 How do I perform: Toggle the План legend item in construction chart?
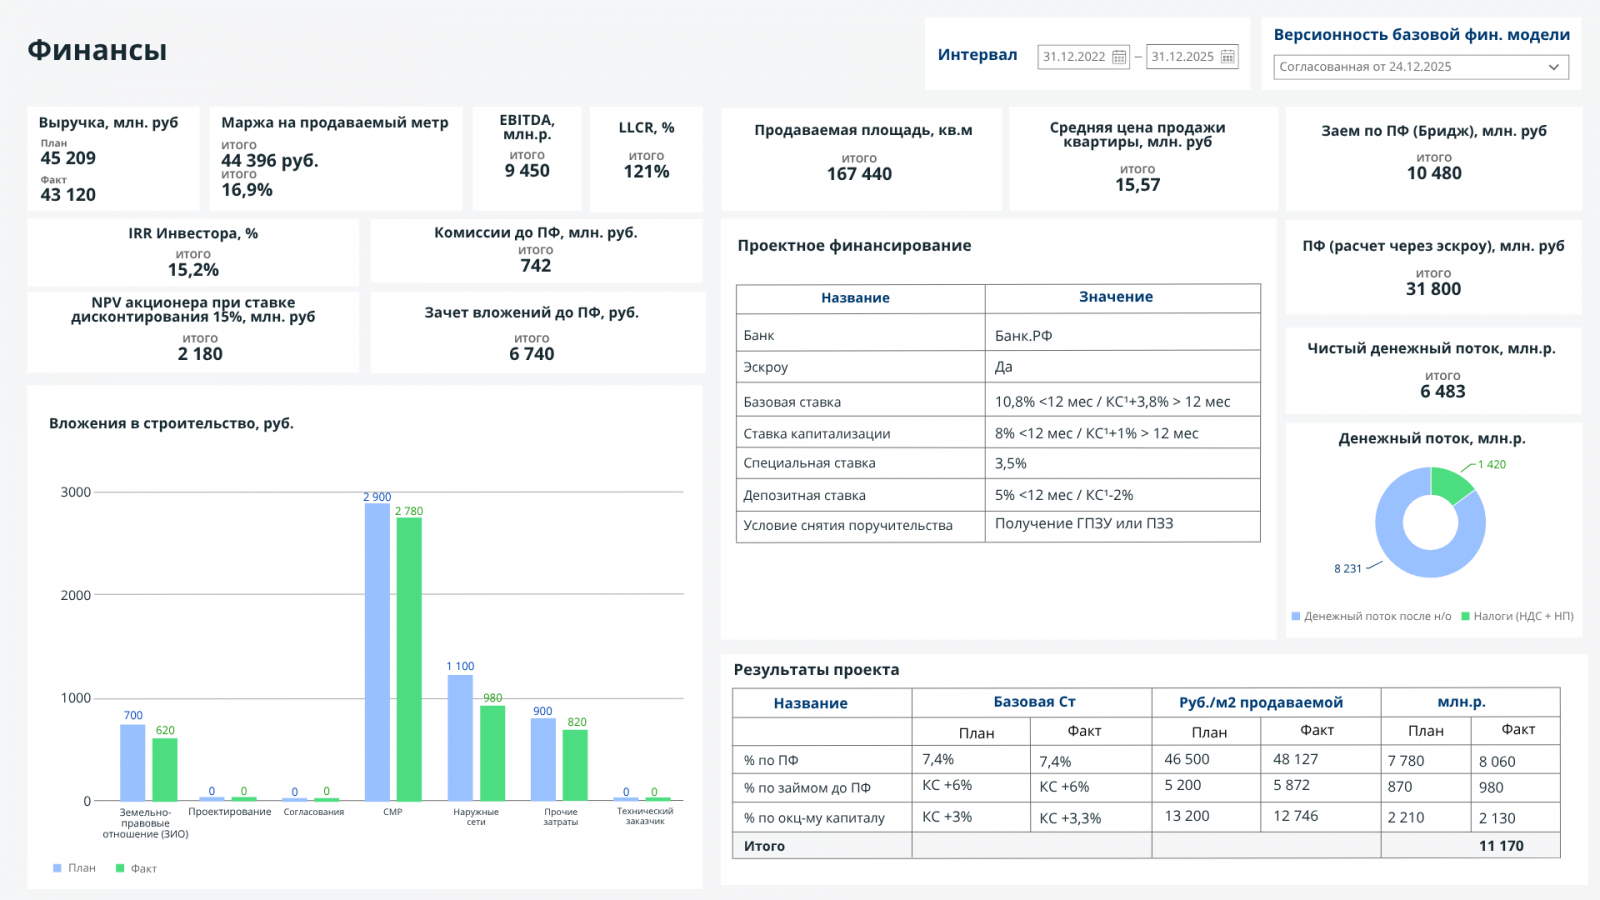74,868
